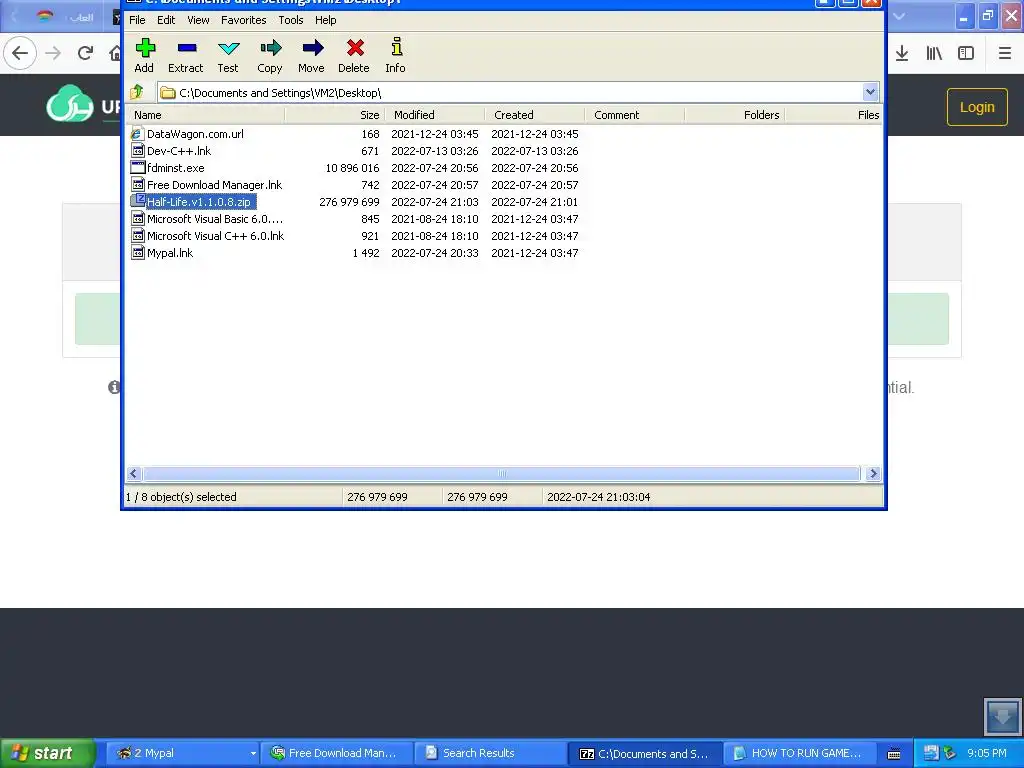Click the Mypal.lnk shortcut icon
Image resolution: width=1024 pixels, height=768 pixels.
137,253
